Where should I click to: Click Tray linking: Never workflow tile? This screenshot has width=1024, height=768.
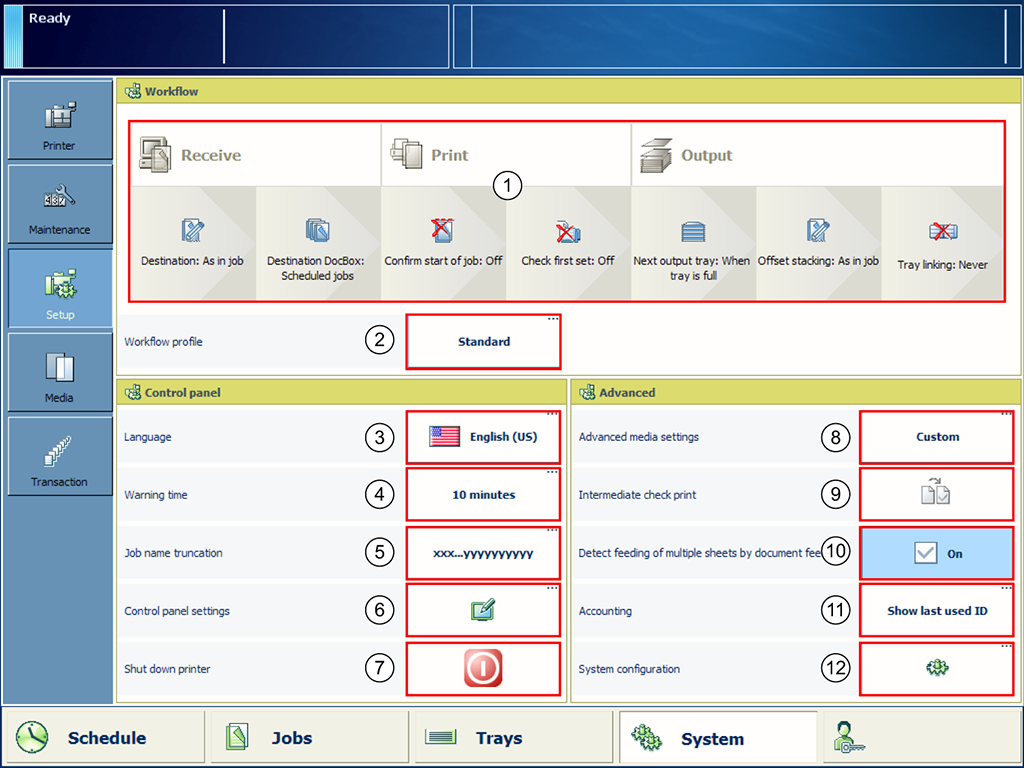[x=942, y=242]
